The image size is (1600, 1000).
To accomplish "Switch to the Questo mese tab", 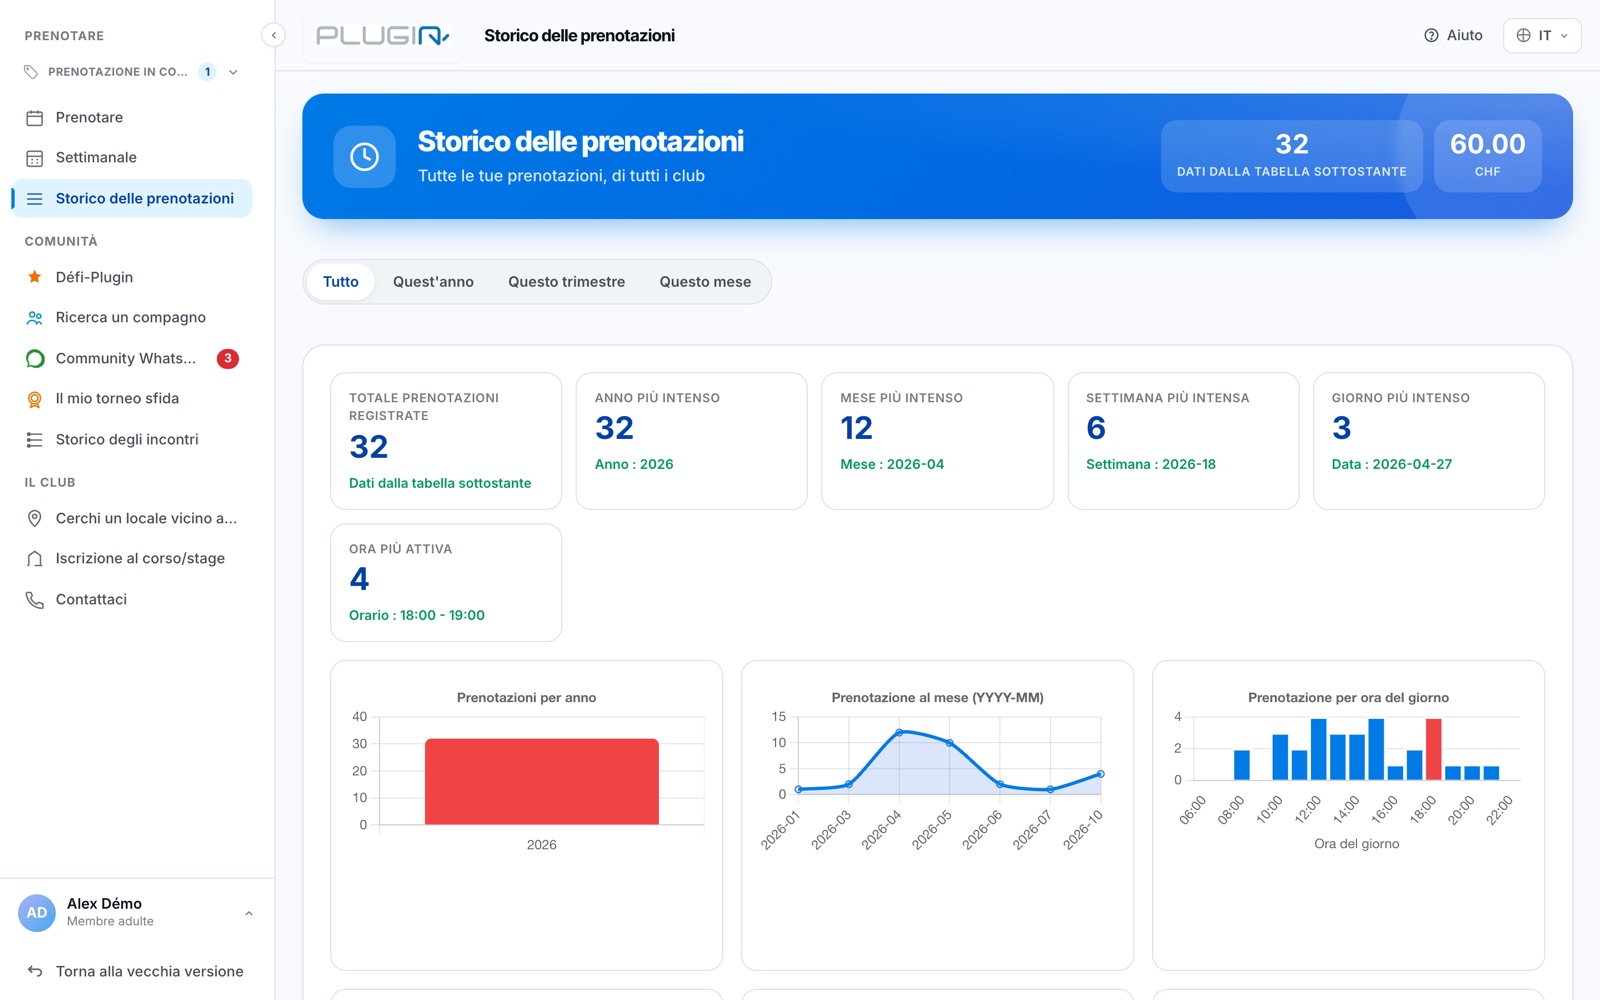I will [705, 282].
